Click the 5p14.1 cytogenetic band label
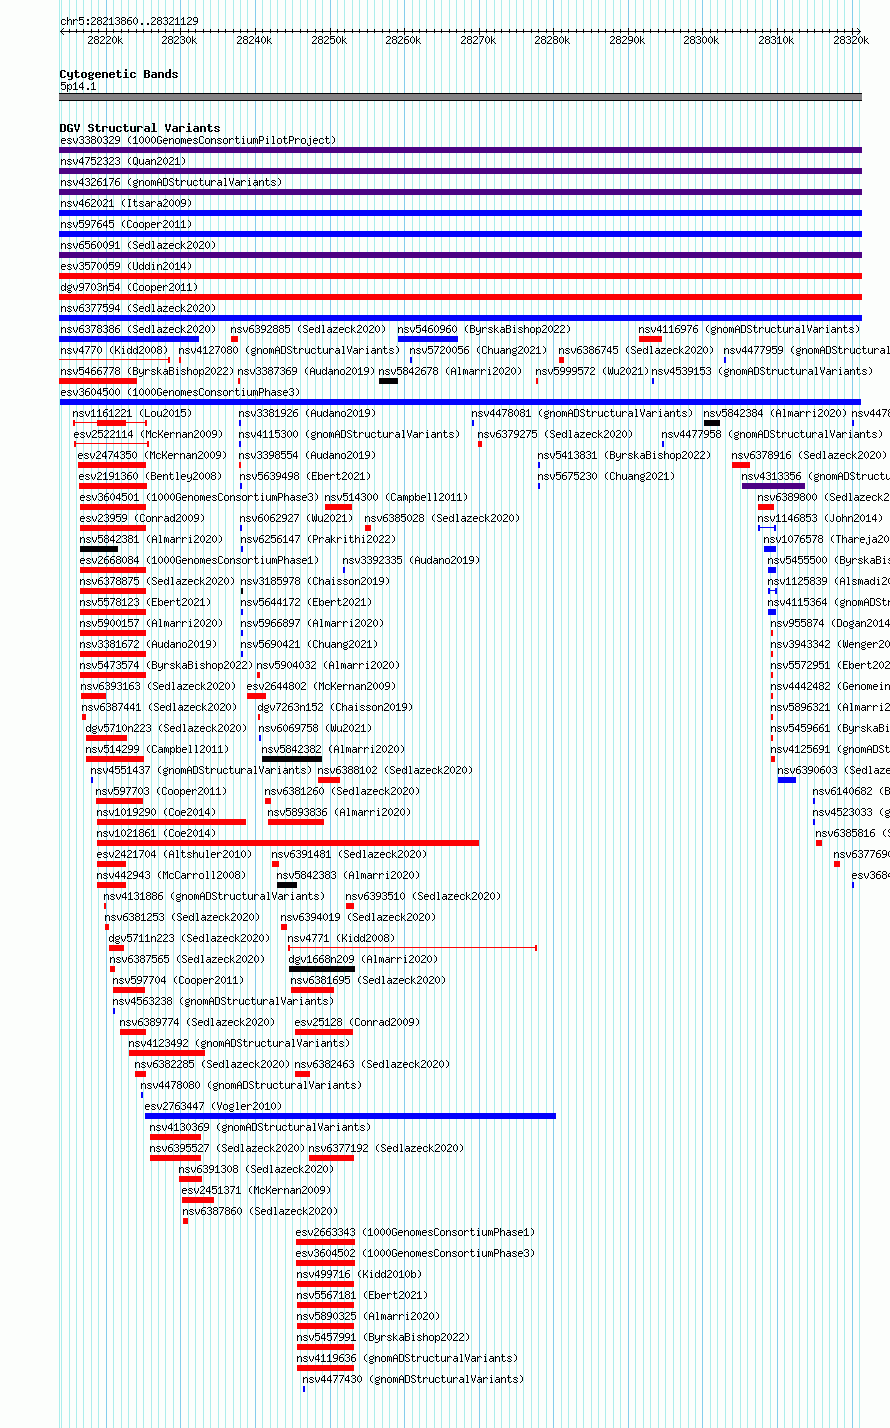The width and height of the screenshot is (890, 1428). pyautogui.click(x=78, y=86)
